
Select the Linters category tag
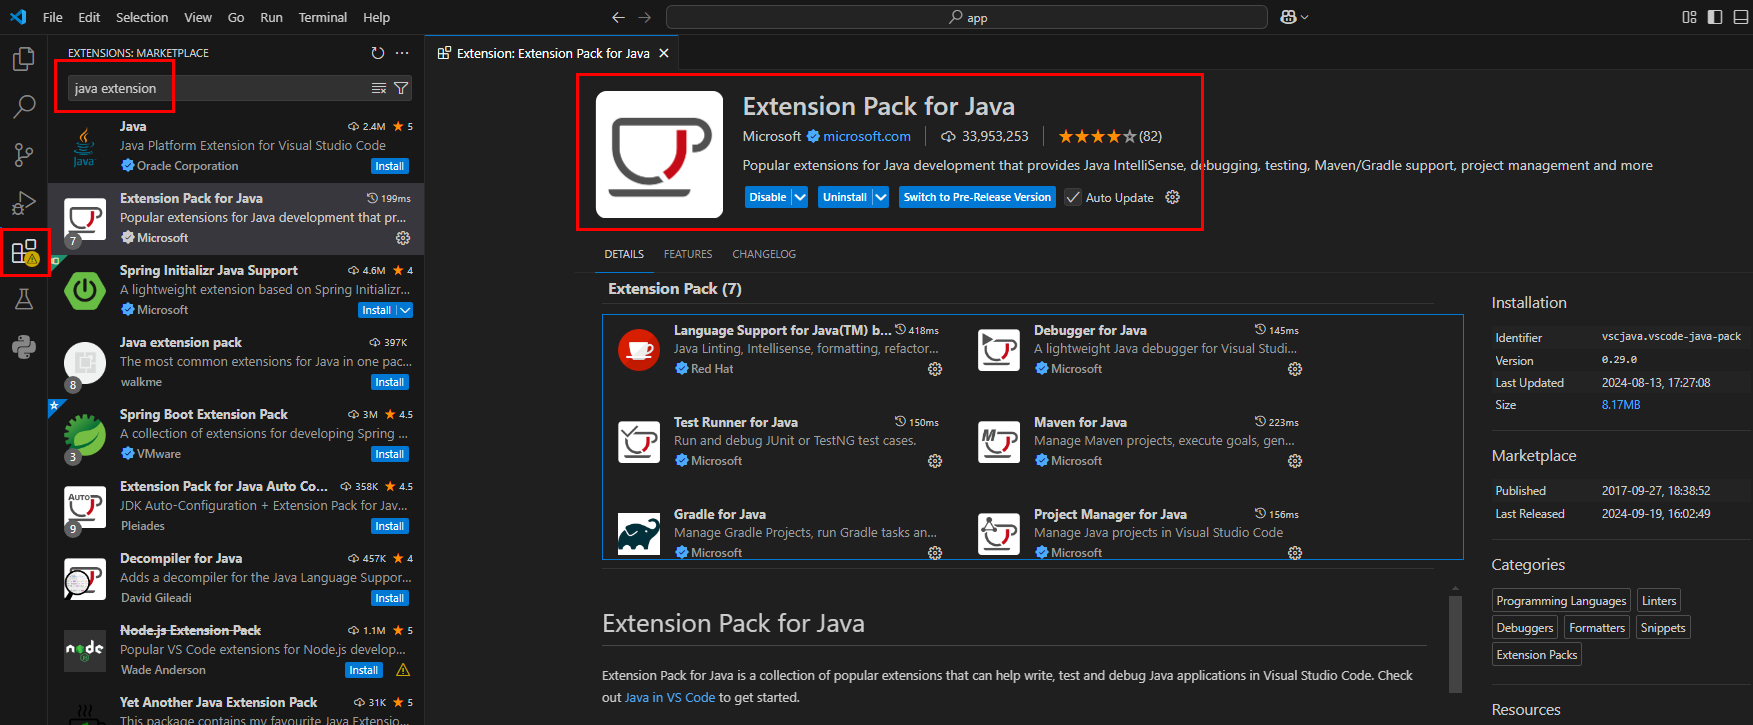click(x=1659, y=601)
